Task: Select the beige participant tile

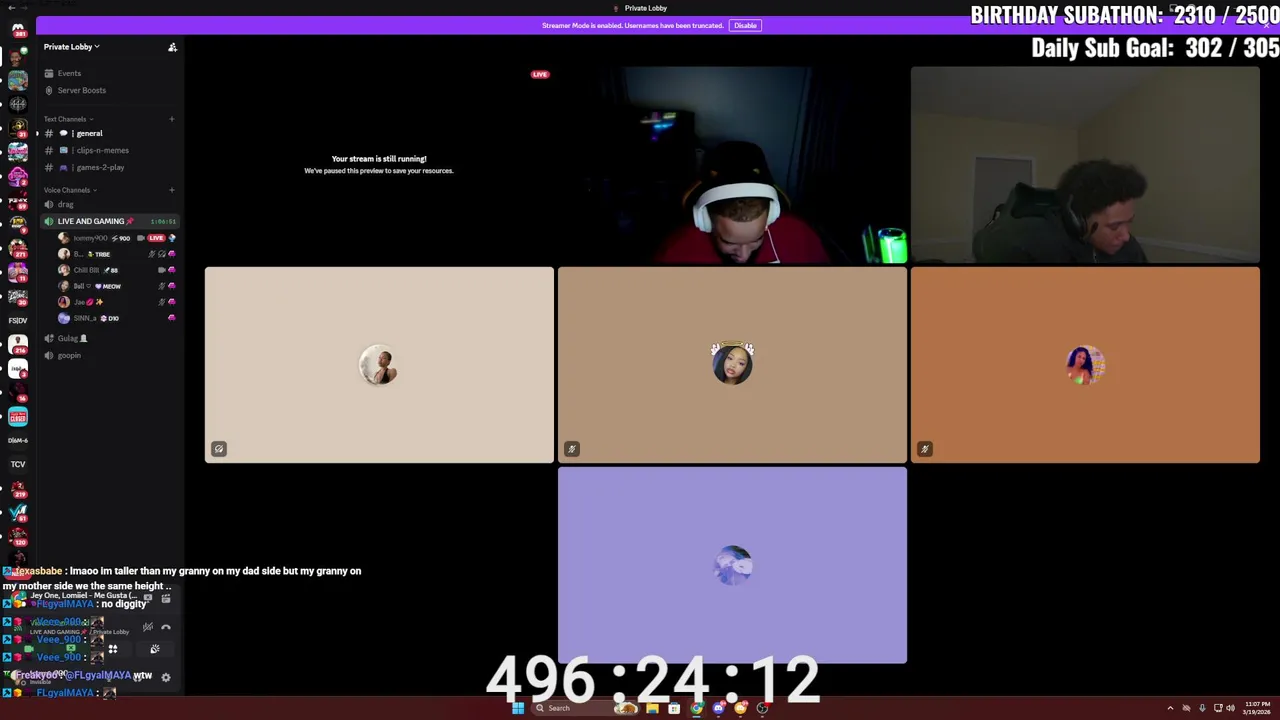Action: [379, 365]
